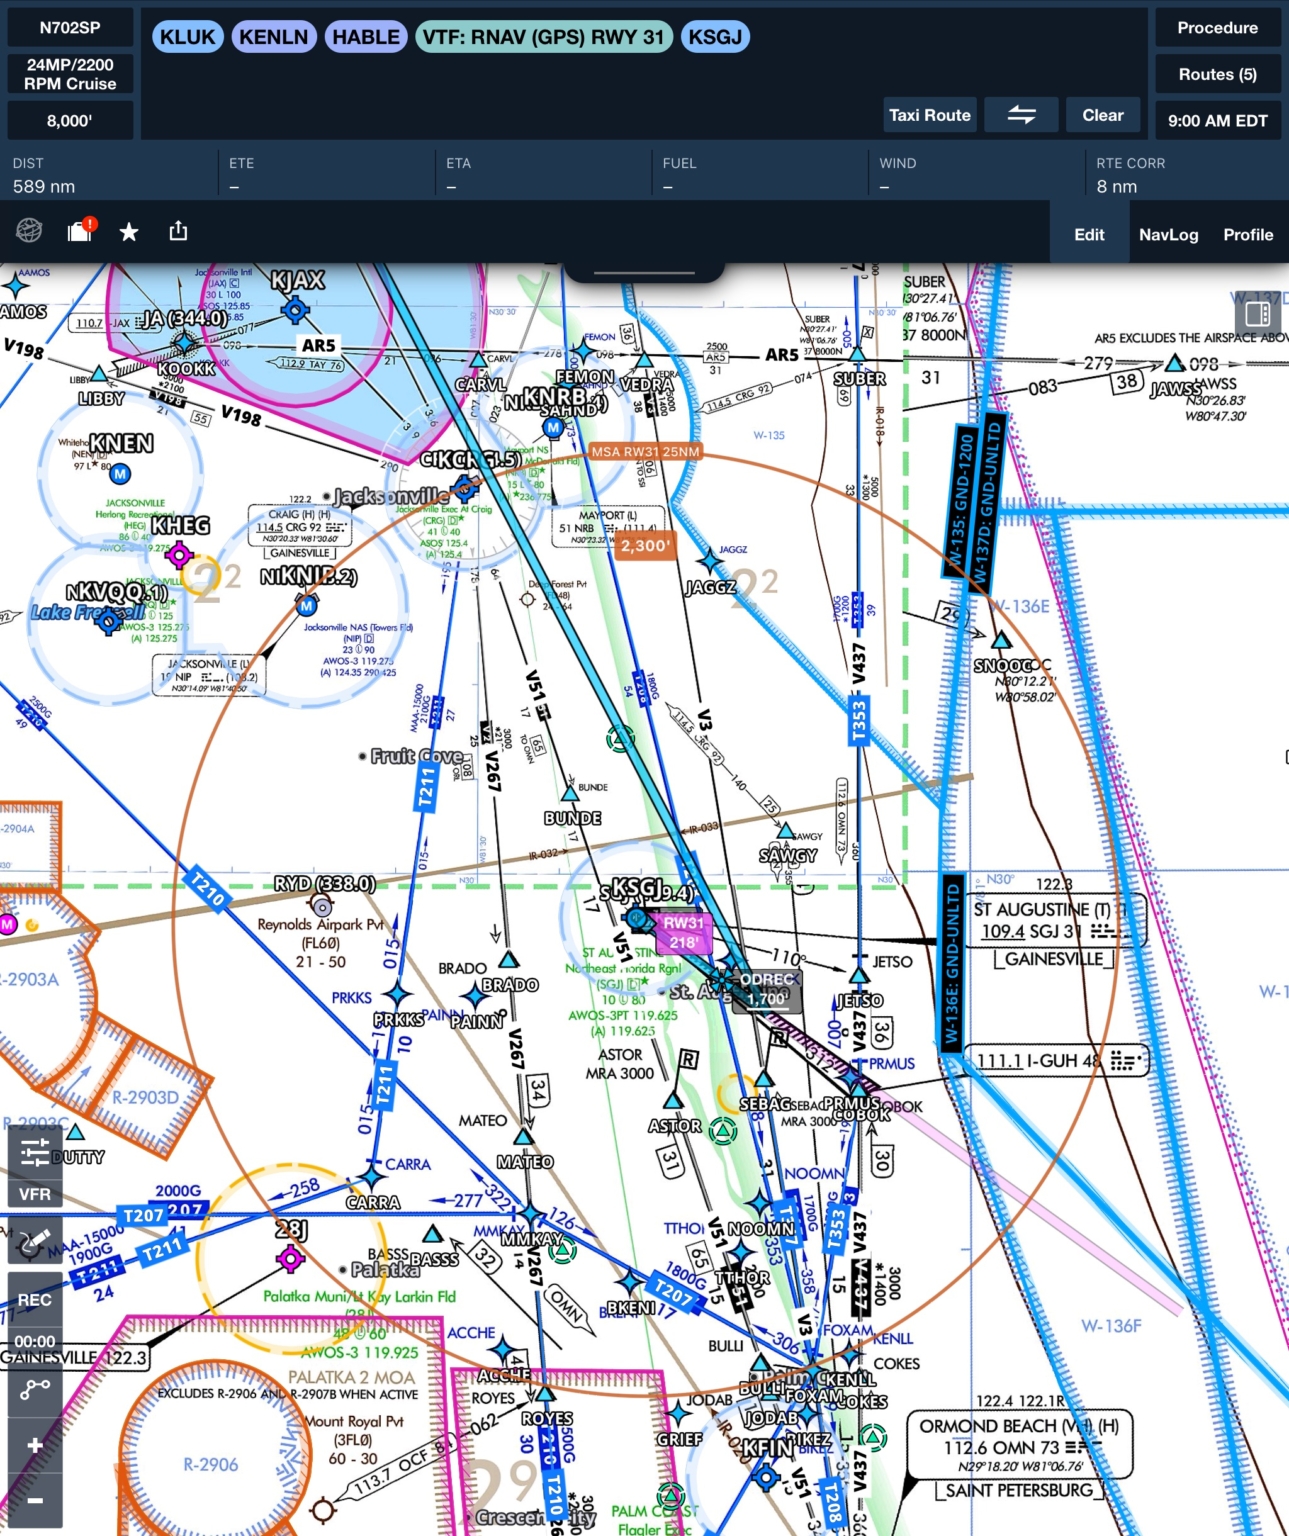
Task: Share the route using the export icon
Action: [178, 231]
